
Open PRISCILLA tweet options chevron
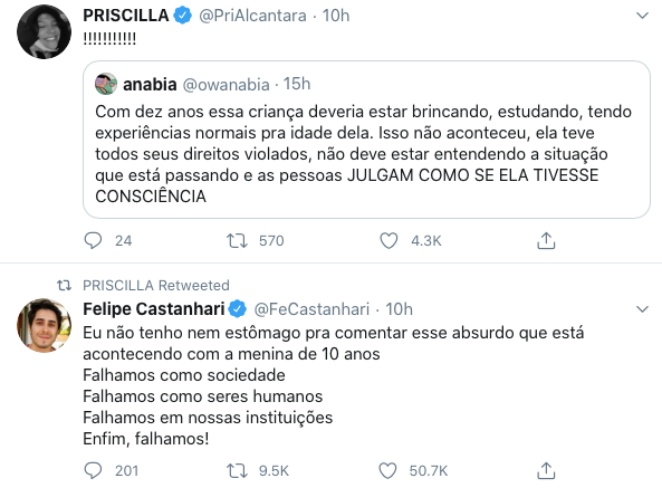pos(641,15)
